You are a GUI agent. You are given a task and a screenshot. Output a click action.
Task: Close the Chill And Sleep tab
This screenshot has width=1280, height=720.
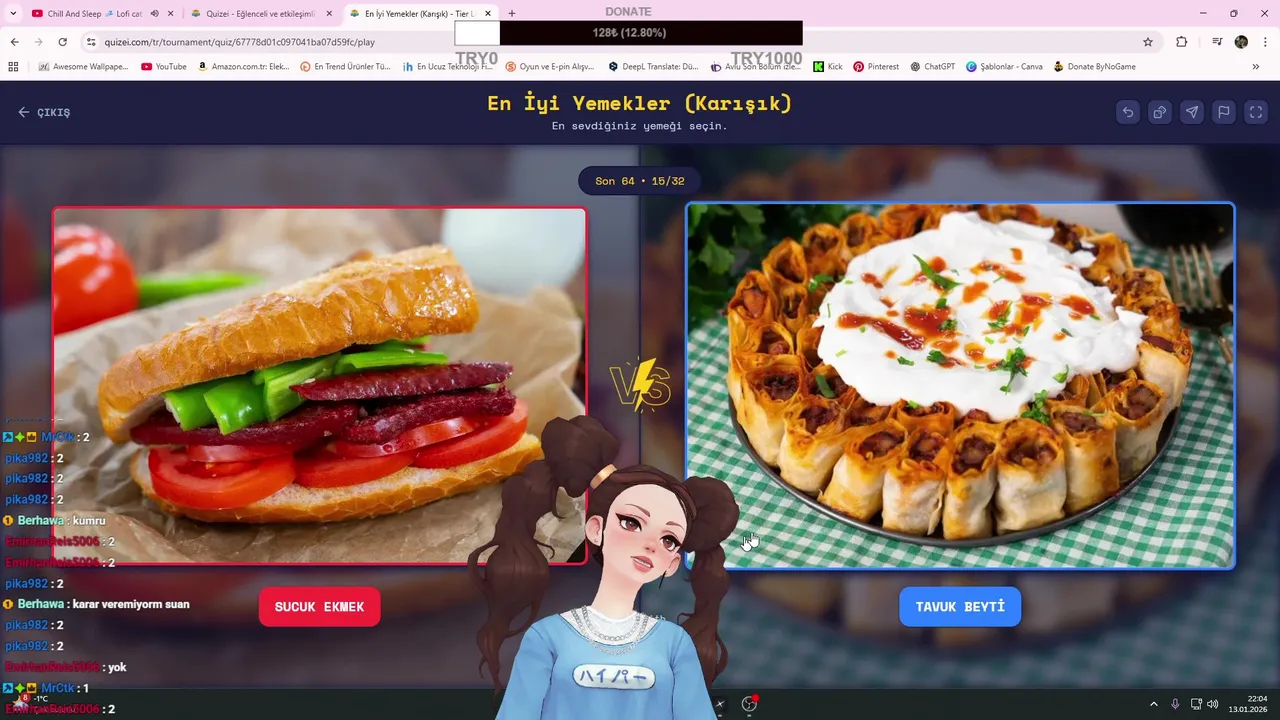(x=170, y=14)
